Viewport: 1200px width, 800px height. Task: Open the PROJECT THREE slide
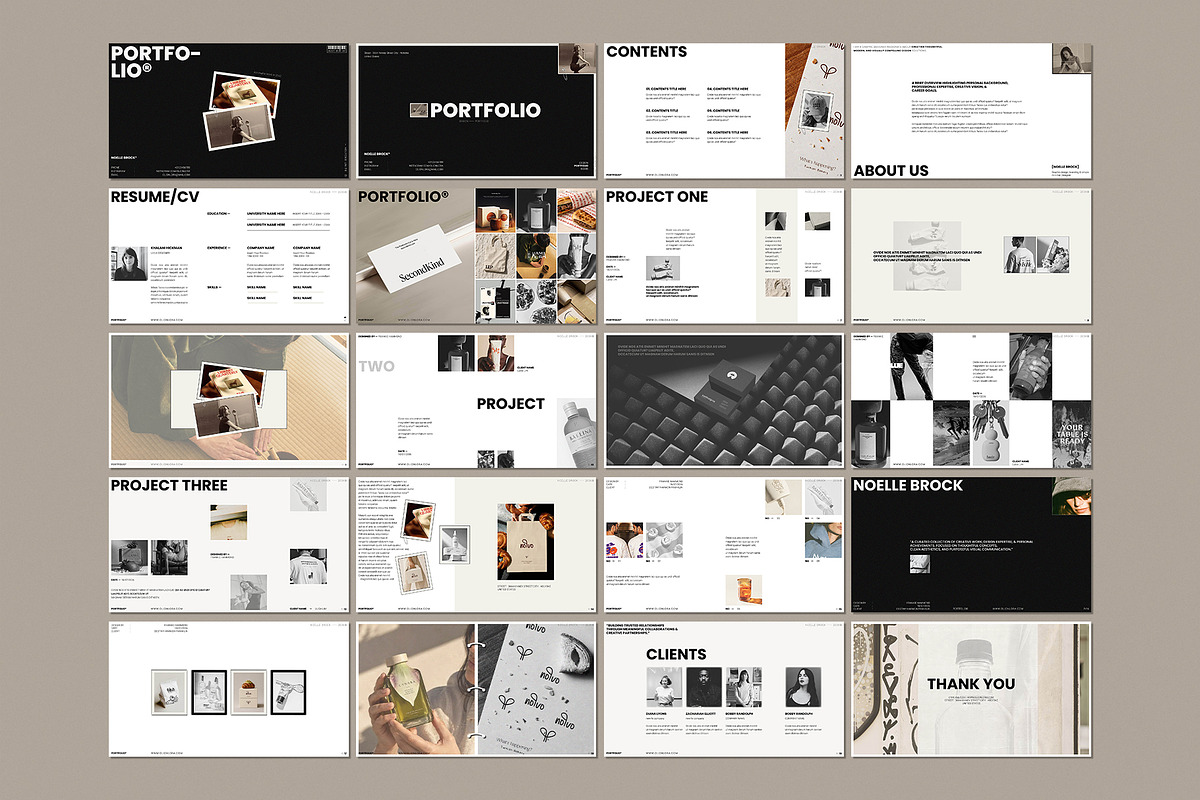coord(228,545)
